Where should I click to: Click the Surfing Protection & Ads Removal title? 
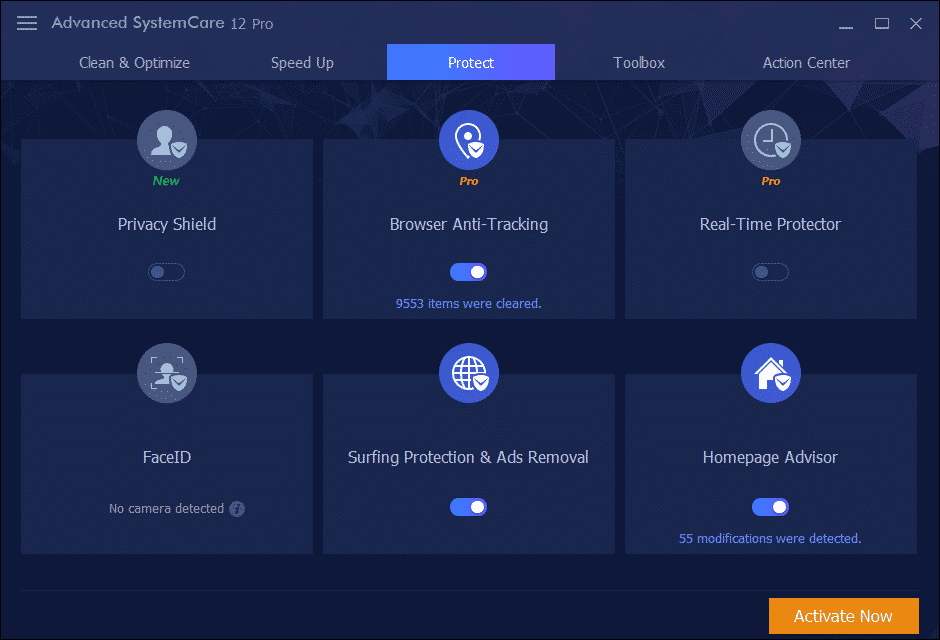coord(468,457)
